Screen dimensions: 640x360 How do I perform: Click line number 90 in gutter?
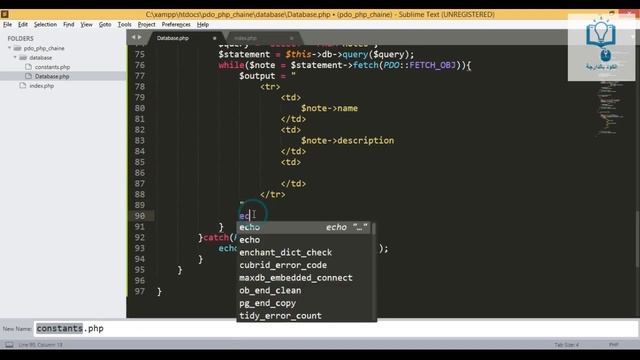140,216
